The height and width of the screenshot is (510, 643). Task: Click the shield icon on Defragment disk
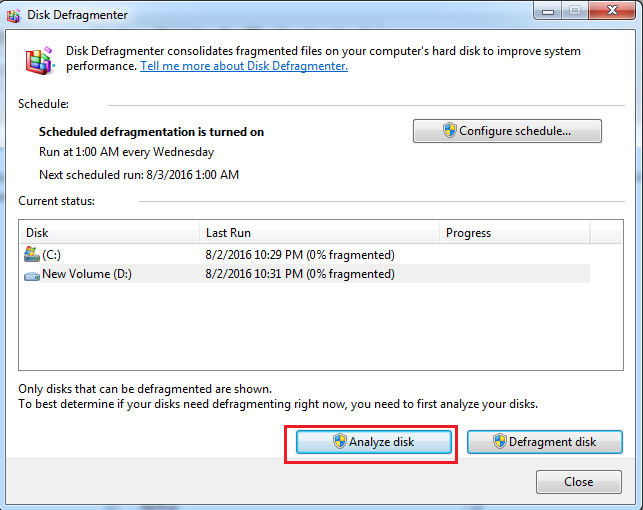(x=499, y=442)
